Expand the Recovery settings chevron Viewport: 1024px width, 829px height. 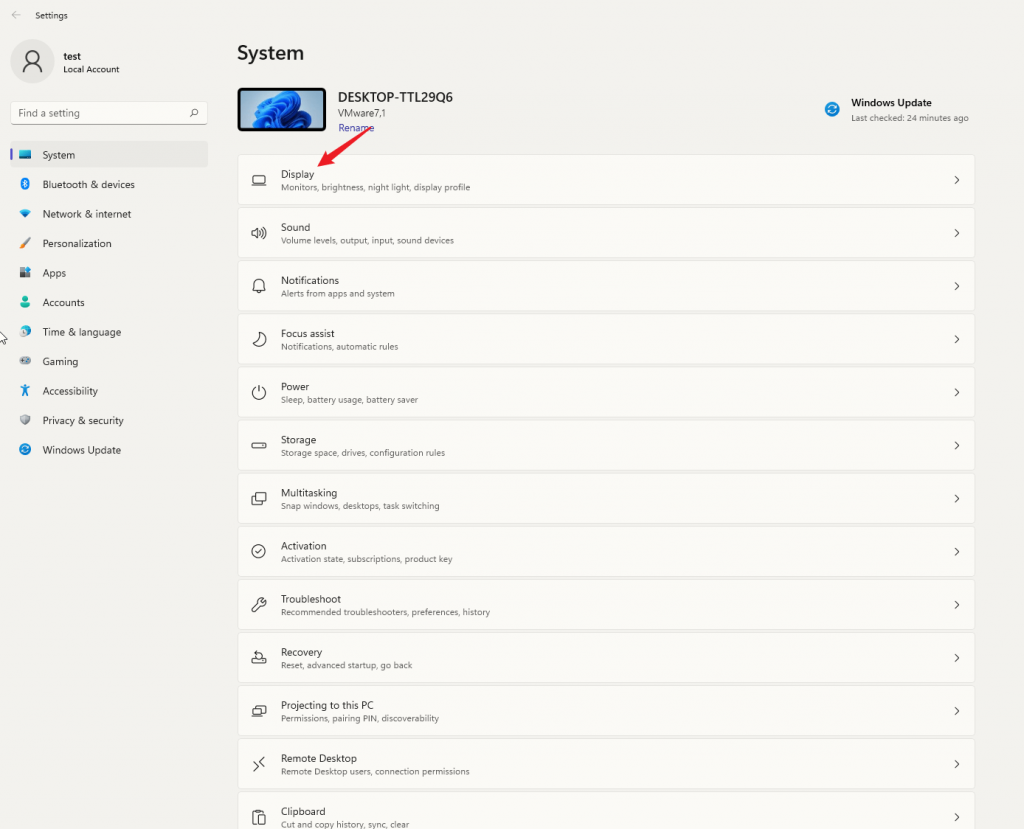tap(957, 657)
